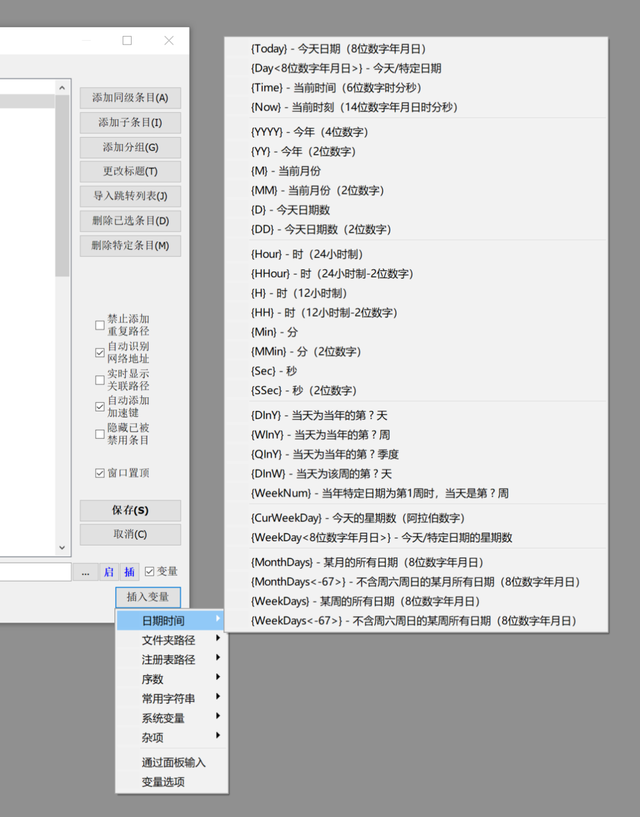Insert the {Now} timestamp variable
The height and width of the screenshot is (817, 640).
[x=416, y=107]
